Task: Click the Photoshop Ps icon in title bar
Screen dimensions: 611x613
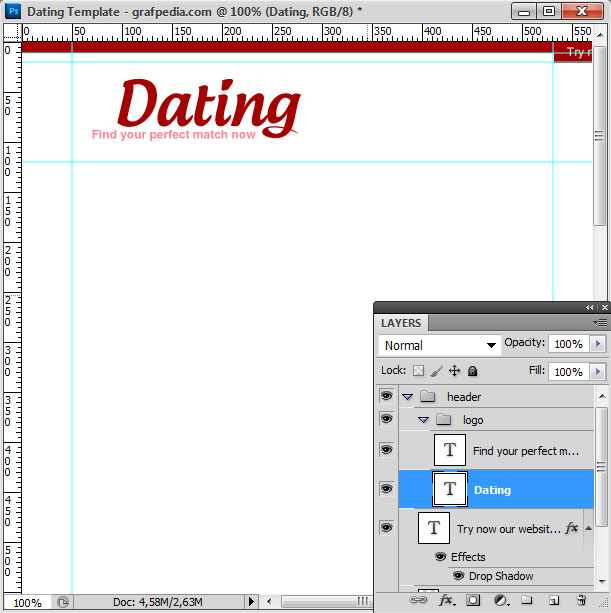Action: coord(13,11)
